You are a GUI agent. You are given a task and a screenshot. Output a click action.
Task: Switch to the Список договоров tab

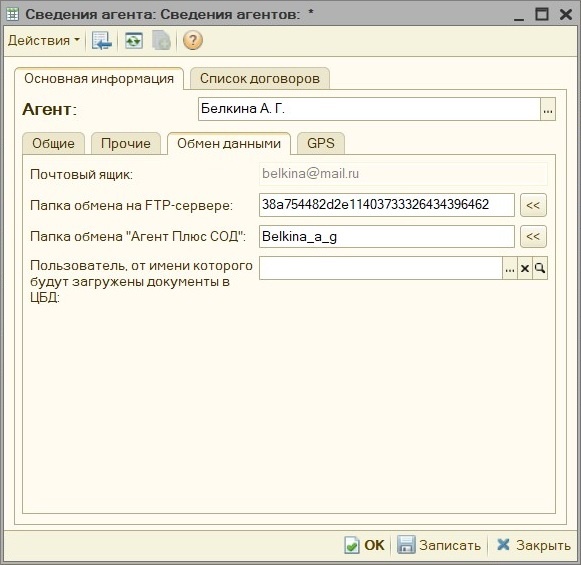tap(260, 79)
